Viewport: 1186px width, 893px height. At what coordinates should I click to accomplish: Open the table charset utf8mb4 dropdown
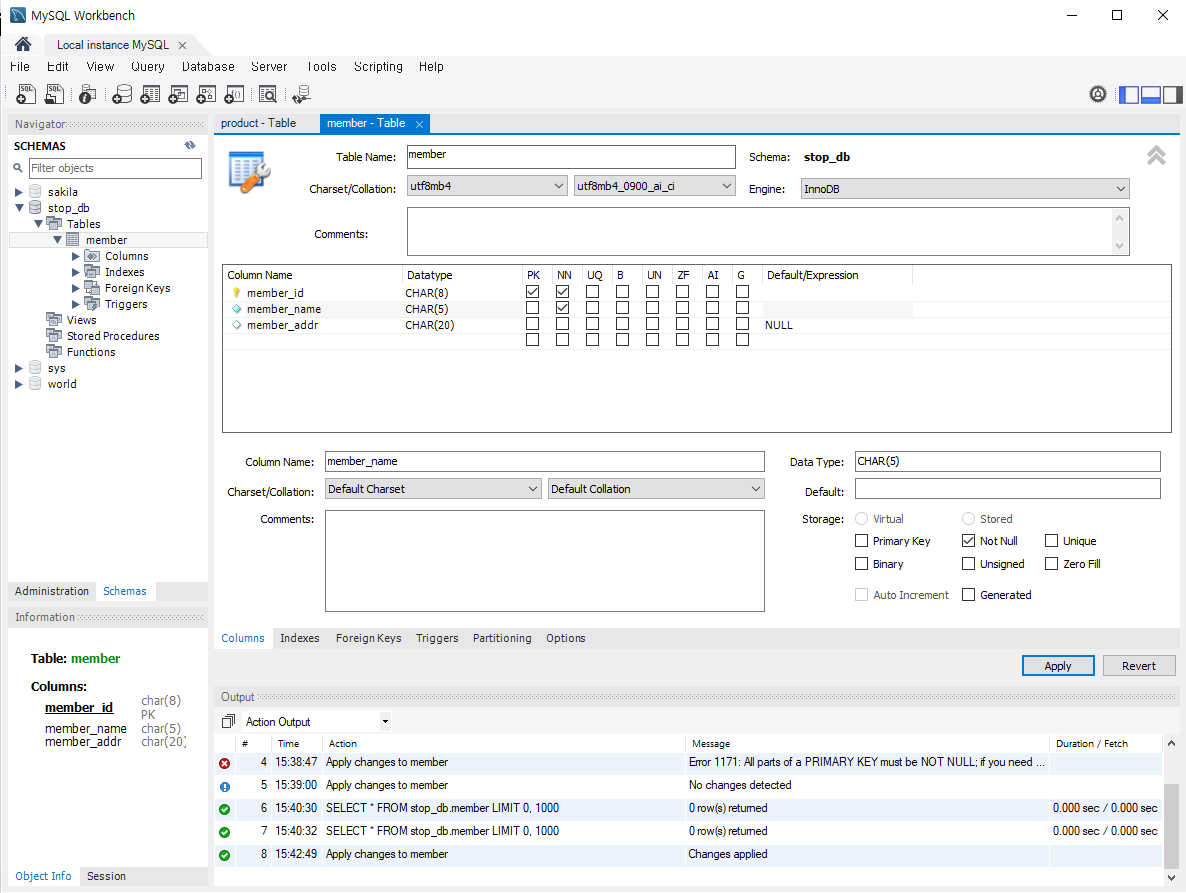(x=487, y=186)
